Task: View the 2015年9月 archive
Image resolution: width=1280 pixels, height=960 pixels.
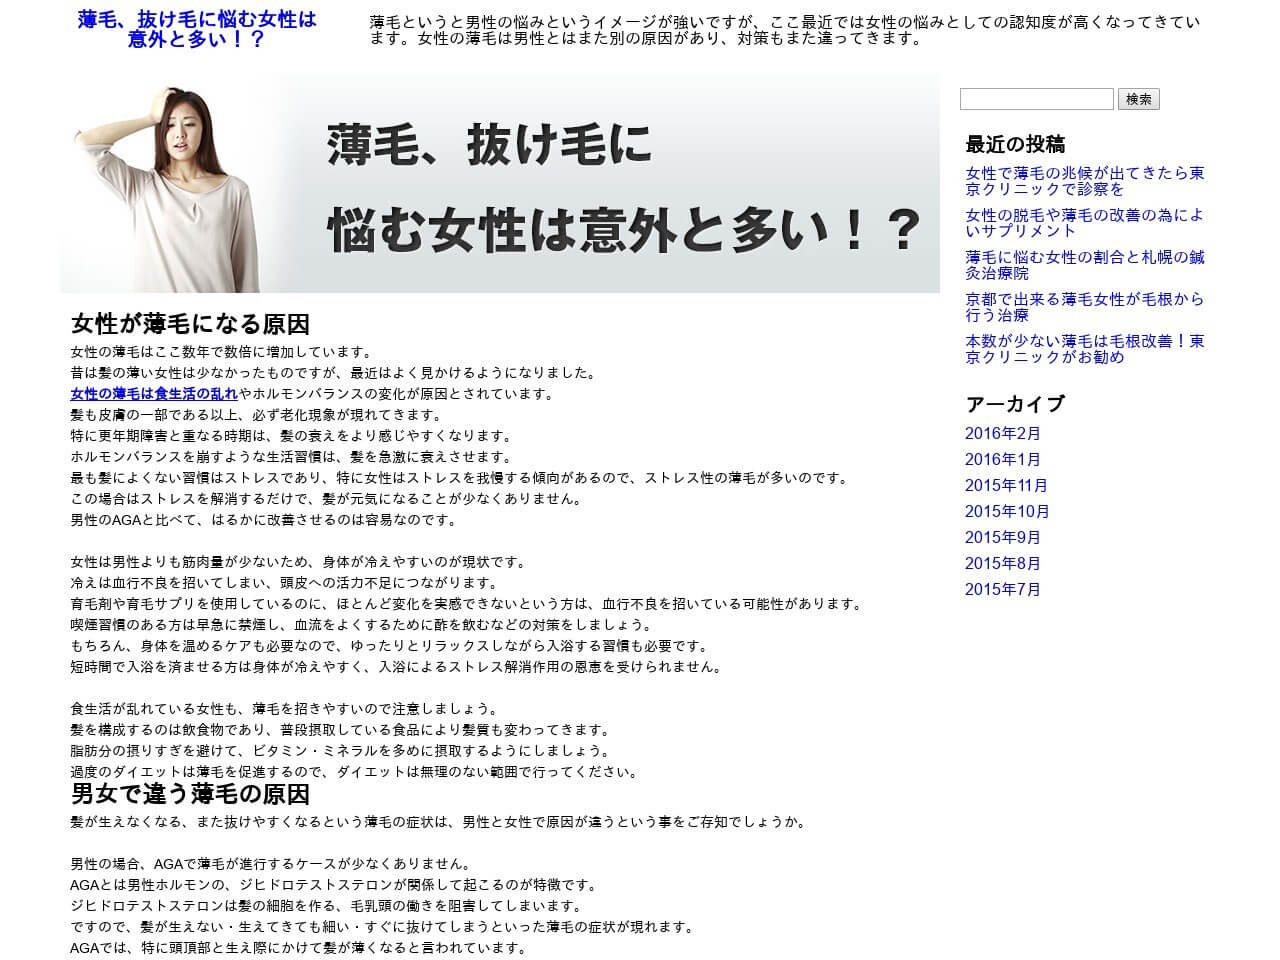Action: click(1002, 538)
